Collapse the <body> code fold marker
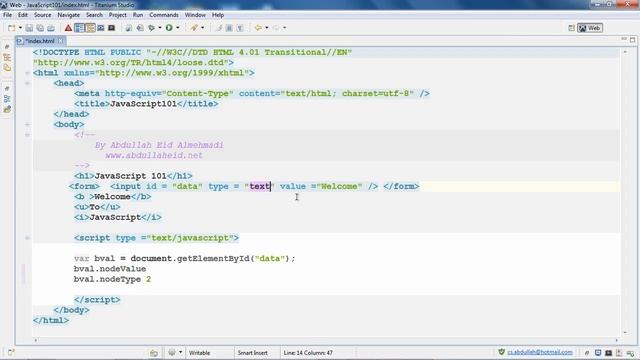The image size is (640, 360). tap(27, 124)
